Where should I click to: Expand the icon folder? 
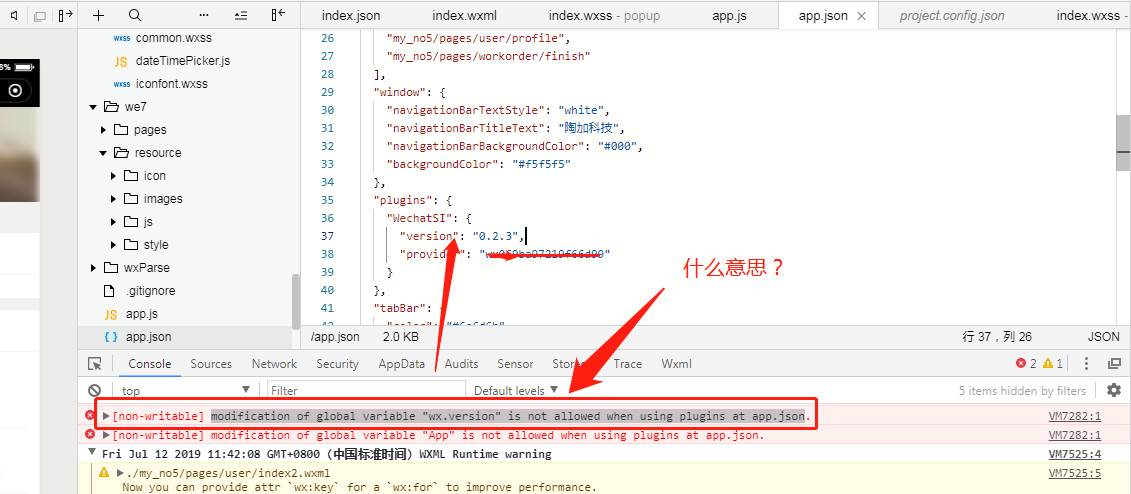tap(114, 176)
